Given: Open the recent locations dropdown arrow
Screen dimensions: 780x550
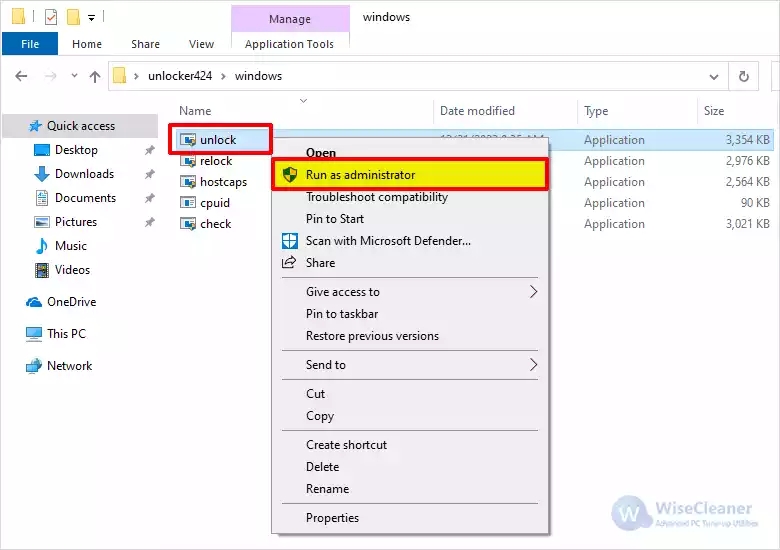Looking at the screenshot, I should tap(74, 76).
